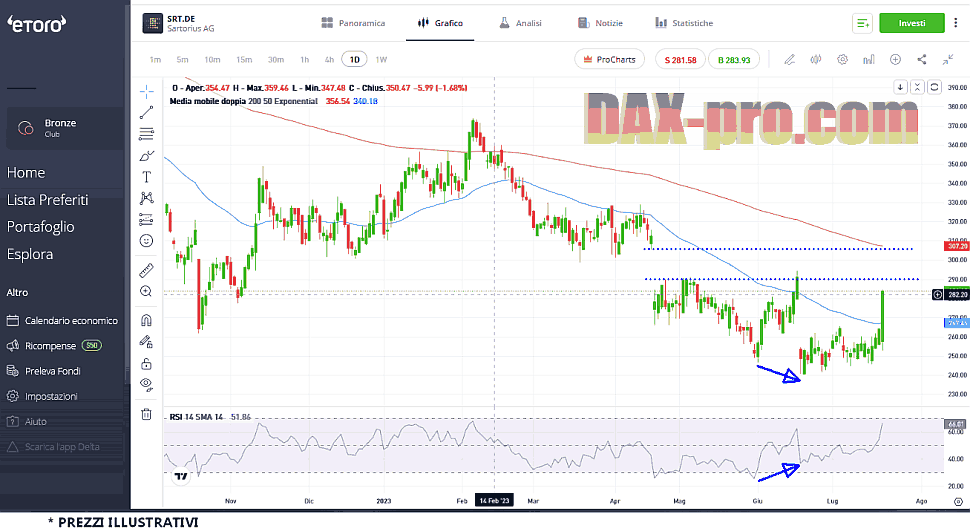Select the 30m timeframe

(x=276, y=59)
